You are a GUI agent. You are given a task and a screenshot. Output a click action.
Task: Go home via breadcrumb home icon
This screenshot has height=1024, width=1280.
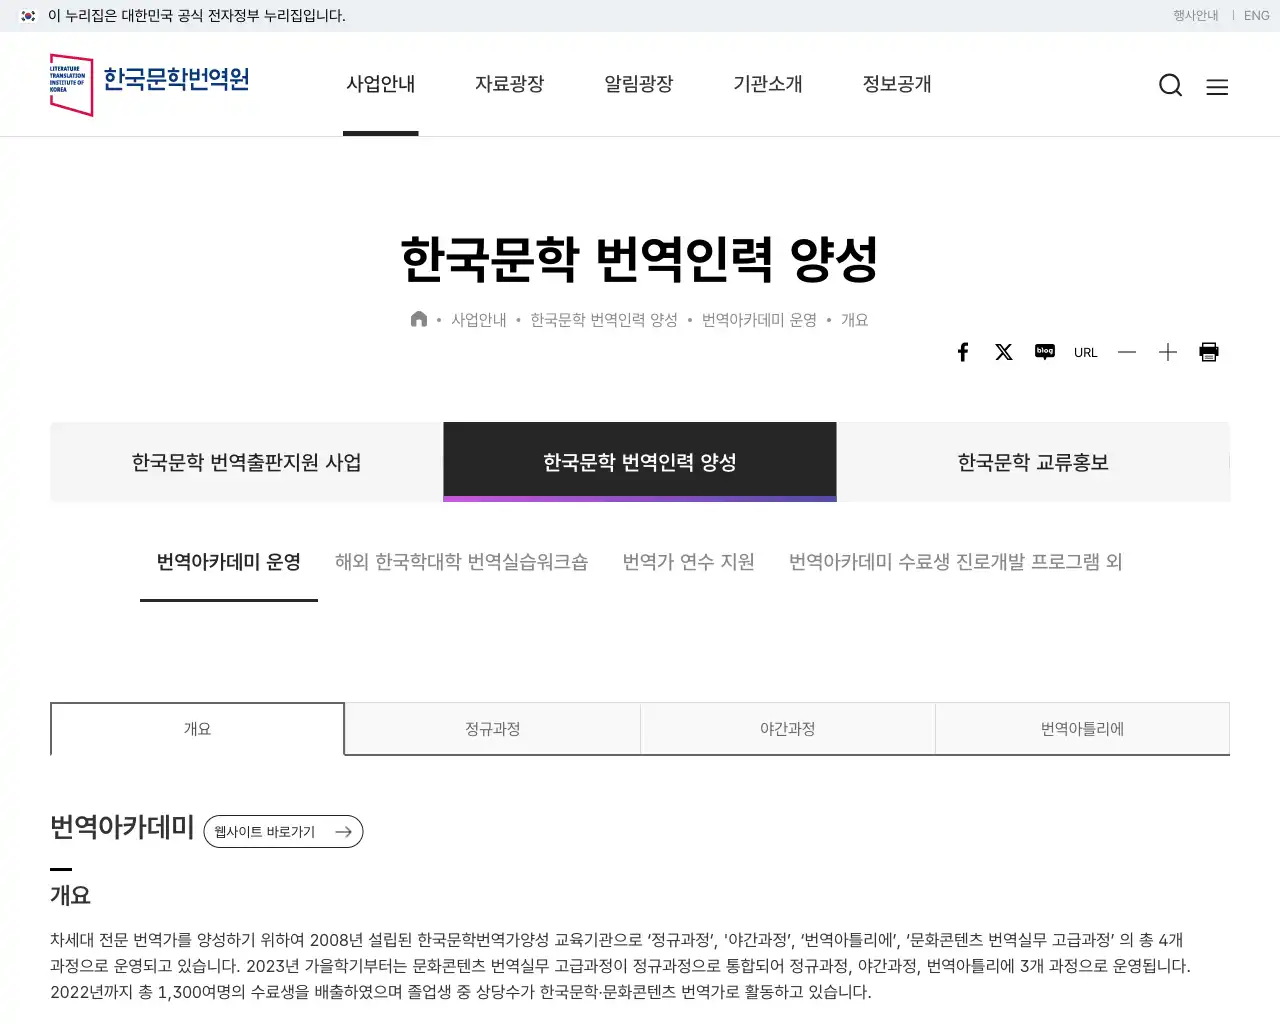pos(419,319)
